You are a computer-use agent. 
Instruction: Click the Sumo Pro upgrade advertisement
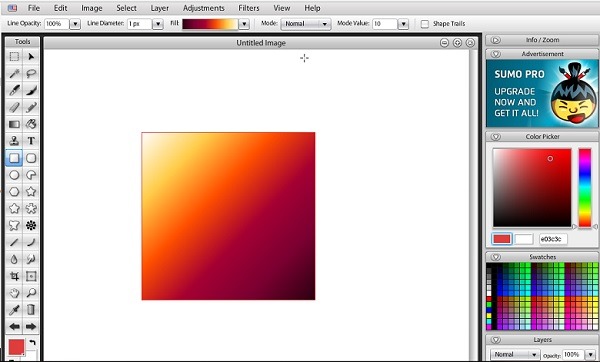click(542, 93)
